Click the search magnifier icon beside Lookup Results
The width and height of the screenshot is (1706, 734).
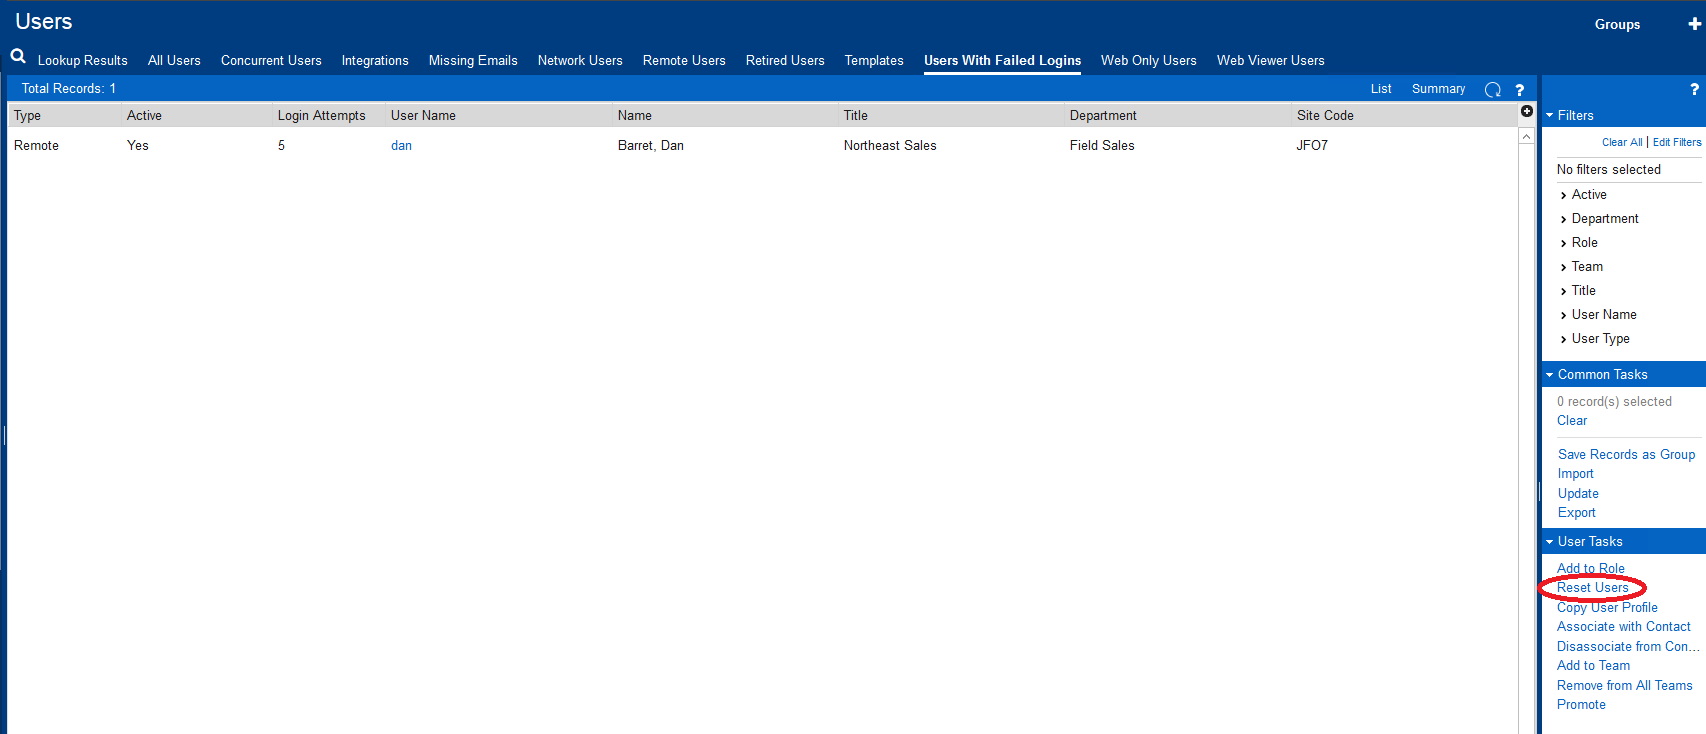pyautogui.click(x=18, y=56)
